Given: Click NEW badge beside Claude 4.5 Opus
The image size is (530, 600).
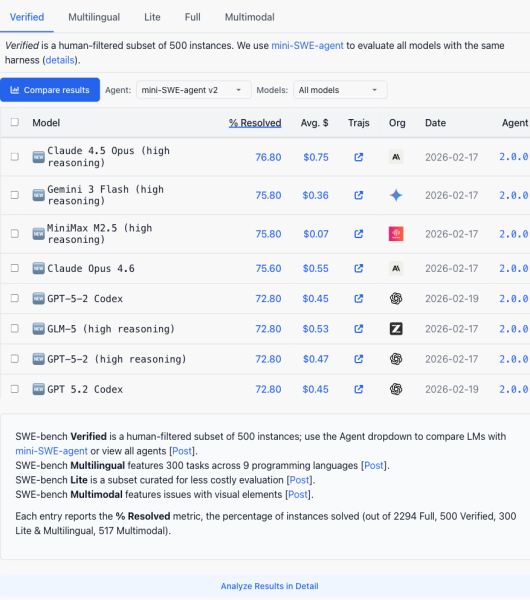Looking at the screenshot, I should pyautogui.click(x=39, y=157).
